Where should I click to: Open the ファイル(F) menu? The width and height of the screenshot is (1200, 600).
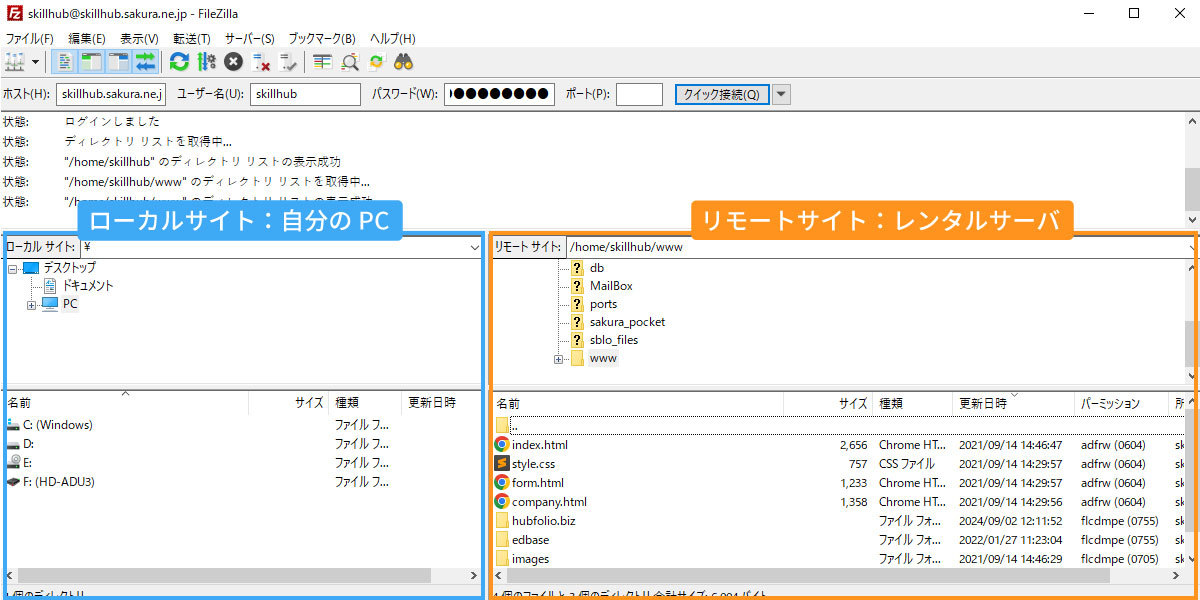29,38
